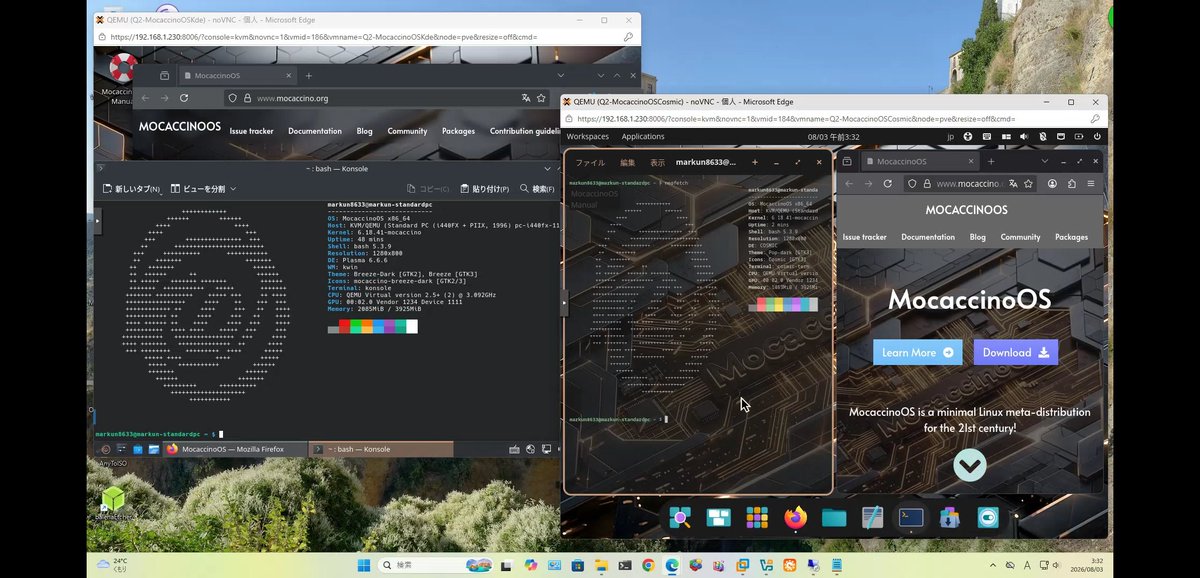Screen dimensions: 1200x578
Task: Reload the page in the KDE Firefox window
Action: pos(184,98)
